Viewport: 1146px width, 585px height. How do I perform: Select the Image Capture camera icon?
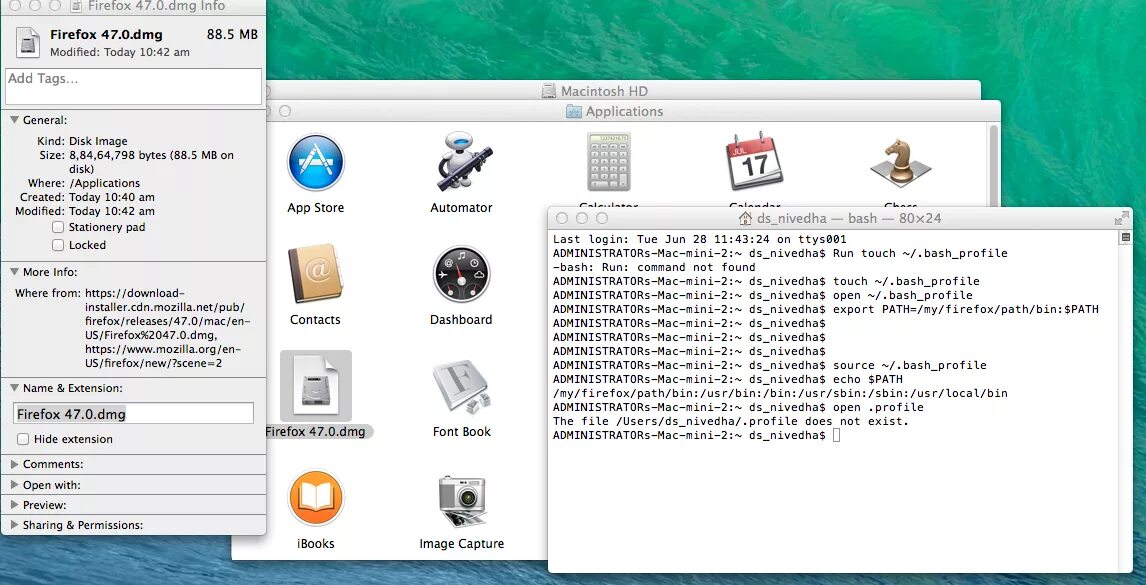pyautogui.click(x=462, y=500)
